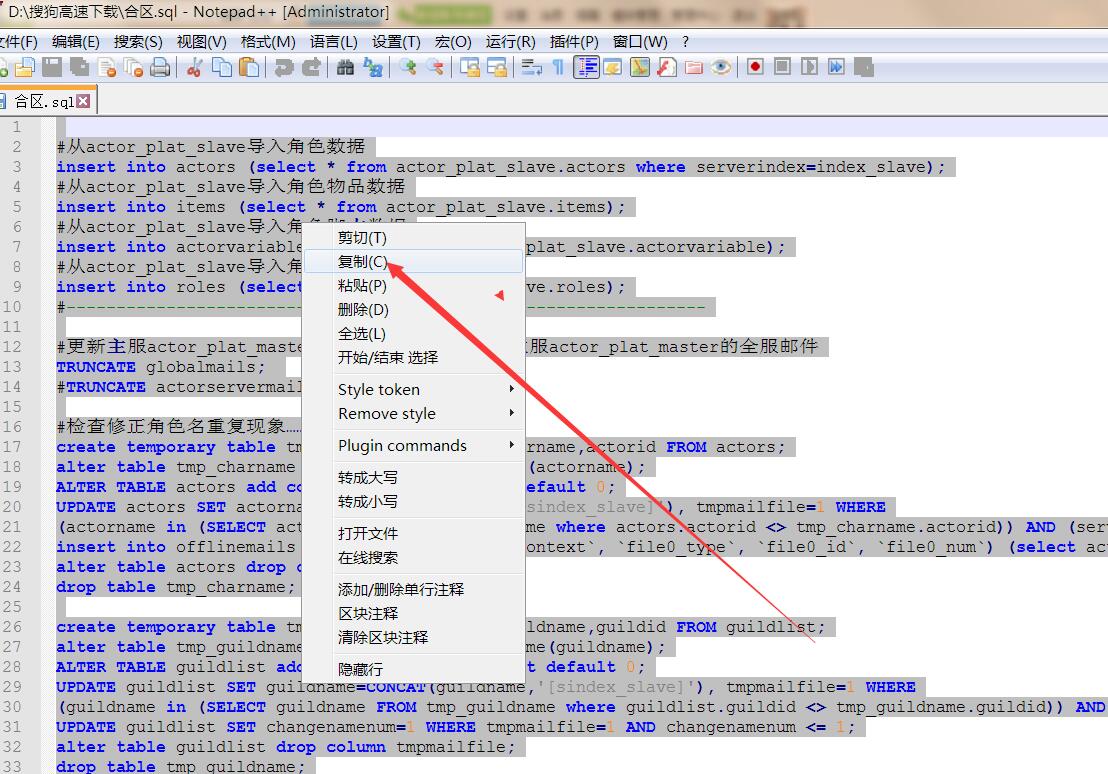The height and width of the screenshot is (774, 1108).
Task: Click the Print toolbar icon
Action: [x=159, y=67]
